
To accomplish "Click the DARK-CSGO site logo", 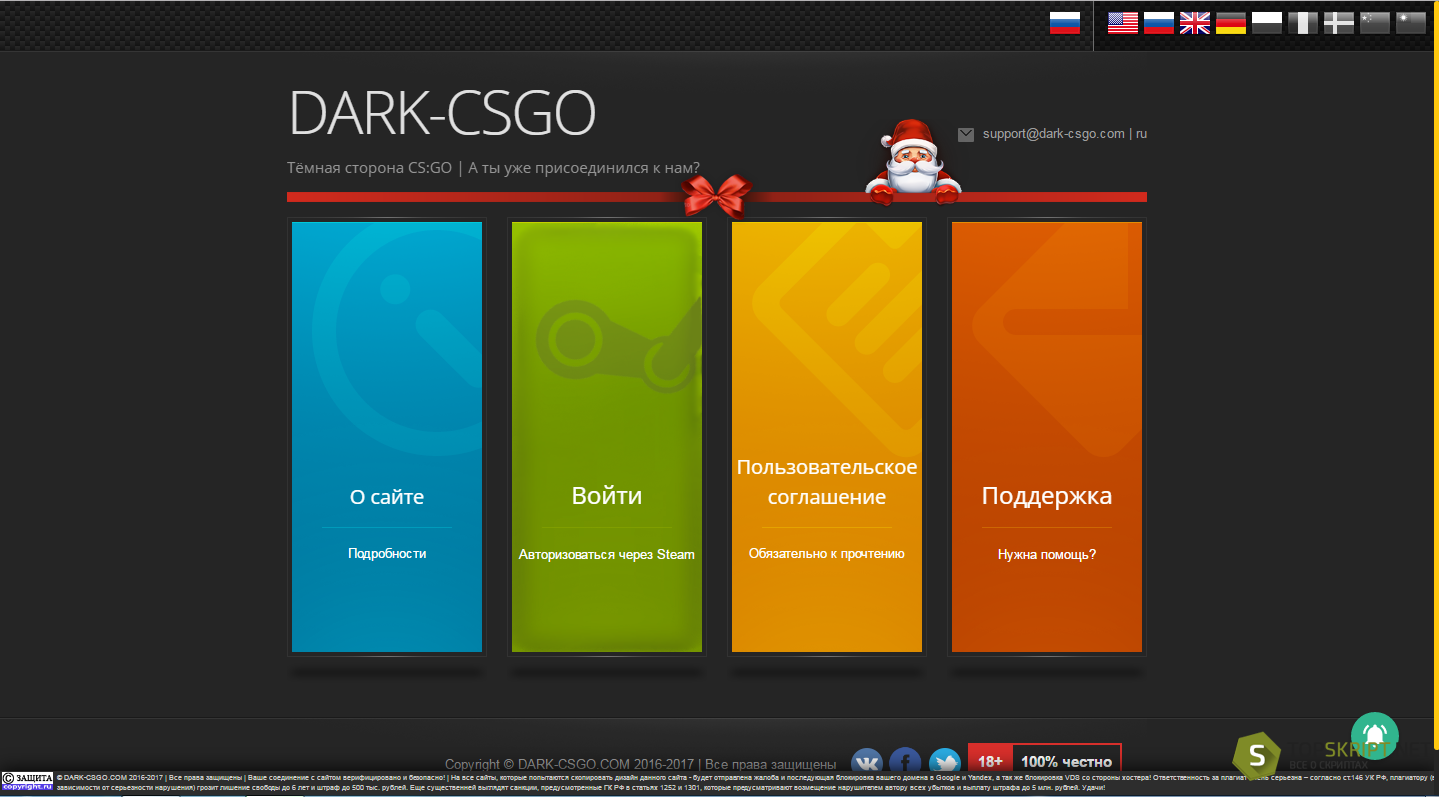I will (x=442, y=113).
